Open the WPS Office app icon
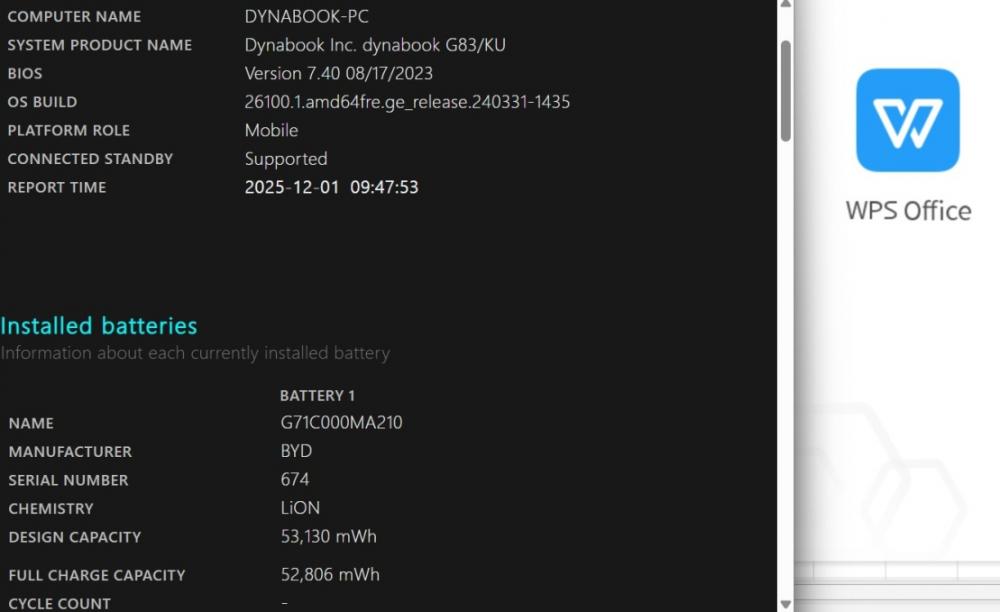1000x612 pixels. point(908,120)
